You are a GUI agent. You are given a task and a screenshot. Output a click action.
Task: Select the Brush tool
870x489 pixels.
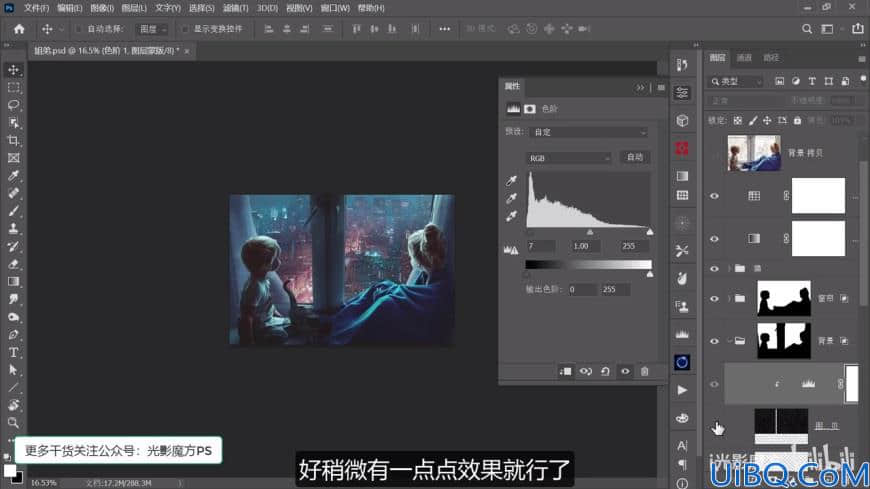tap(13, 211)
